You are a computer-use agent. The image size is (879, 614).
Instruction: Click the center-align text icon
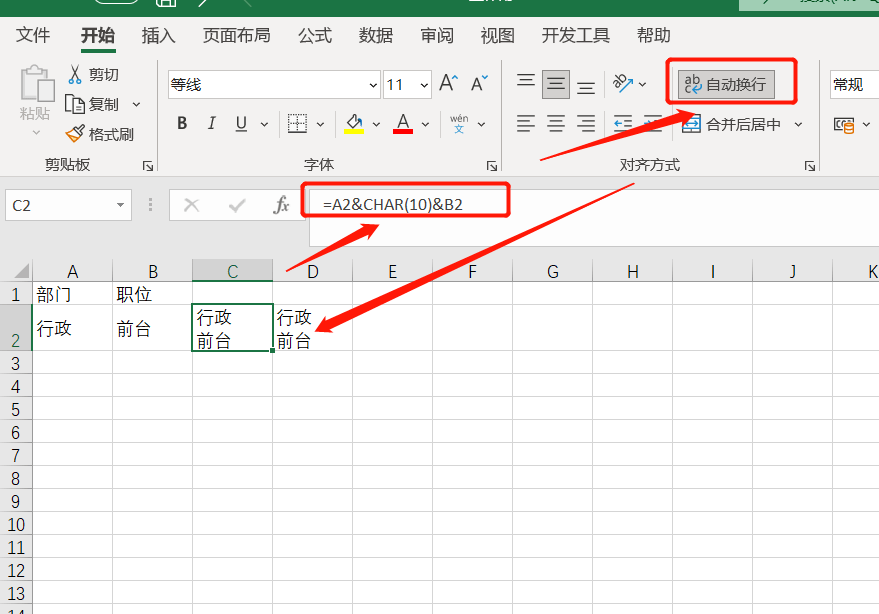pos(555,123)
